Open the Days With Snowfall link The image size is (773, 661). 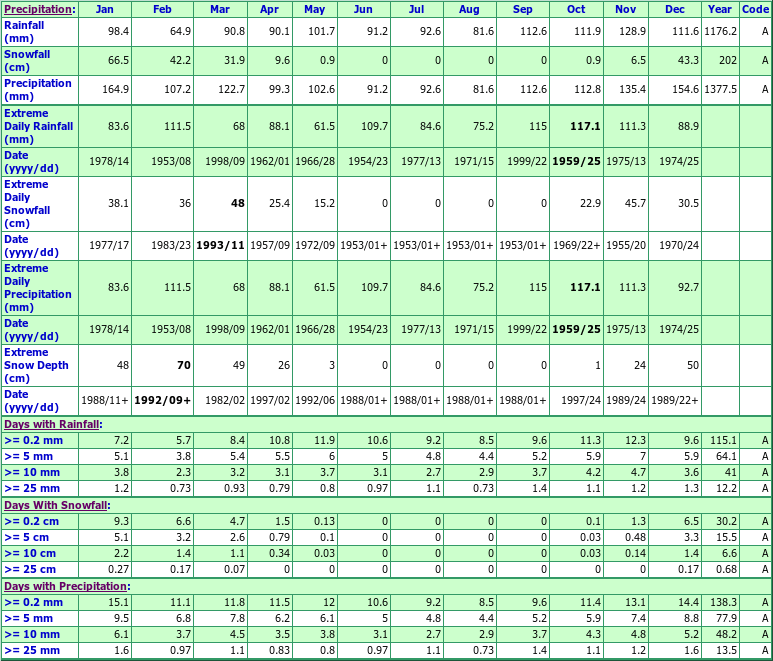coord(54,505)
